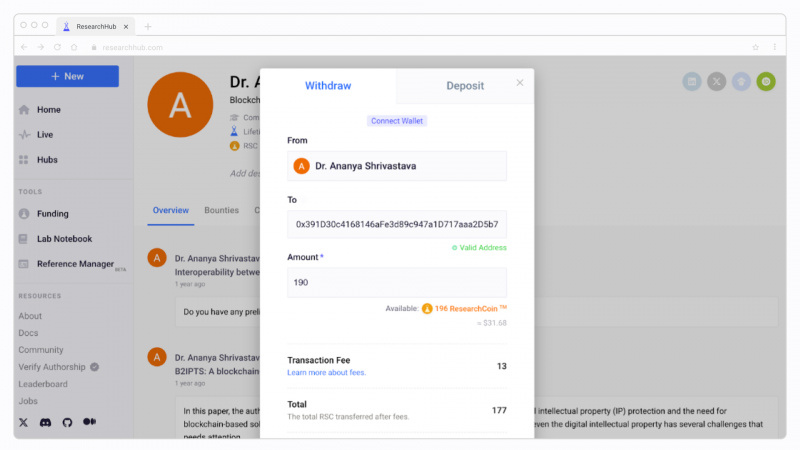Image resolution: width=800 pixels, height=450 pixels.
Task: Bookmark the page with star icon
Action: pos(756,47)
